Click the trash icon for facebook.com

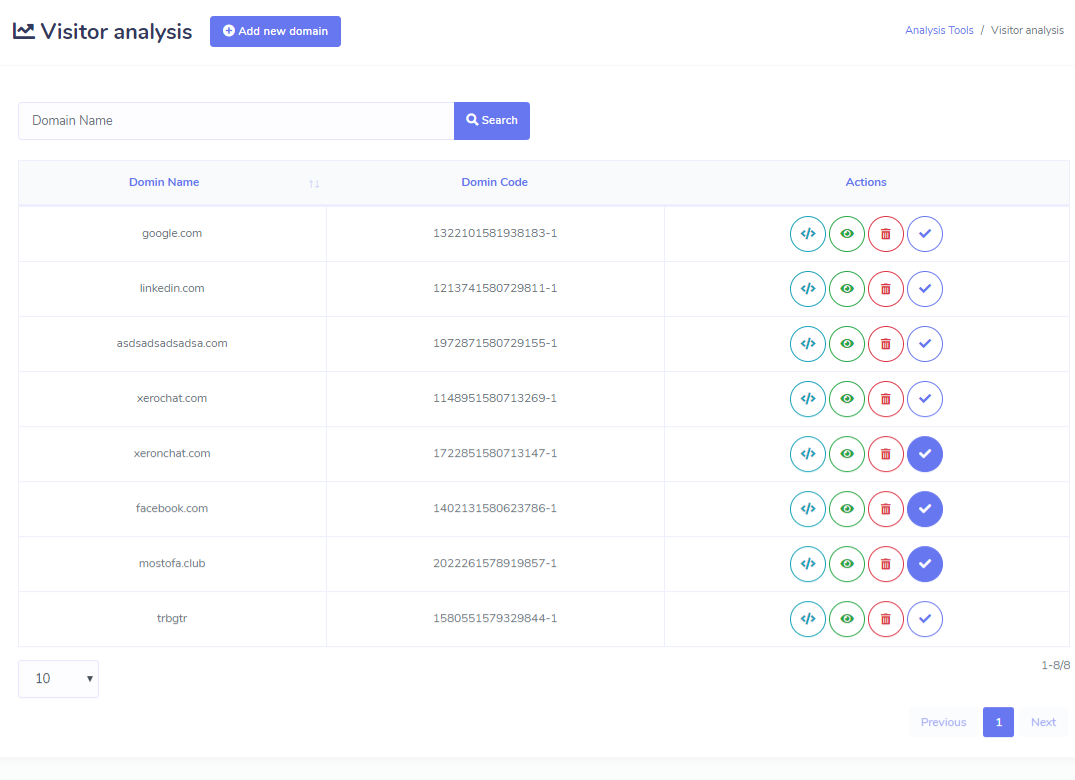885,509
